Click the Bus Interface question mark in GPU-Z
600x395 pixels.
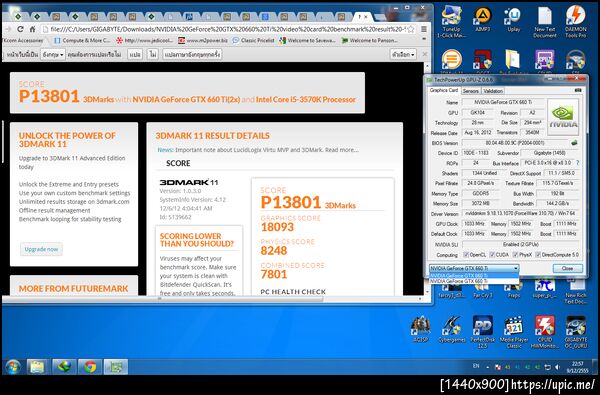[x=578, y=163]
